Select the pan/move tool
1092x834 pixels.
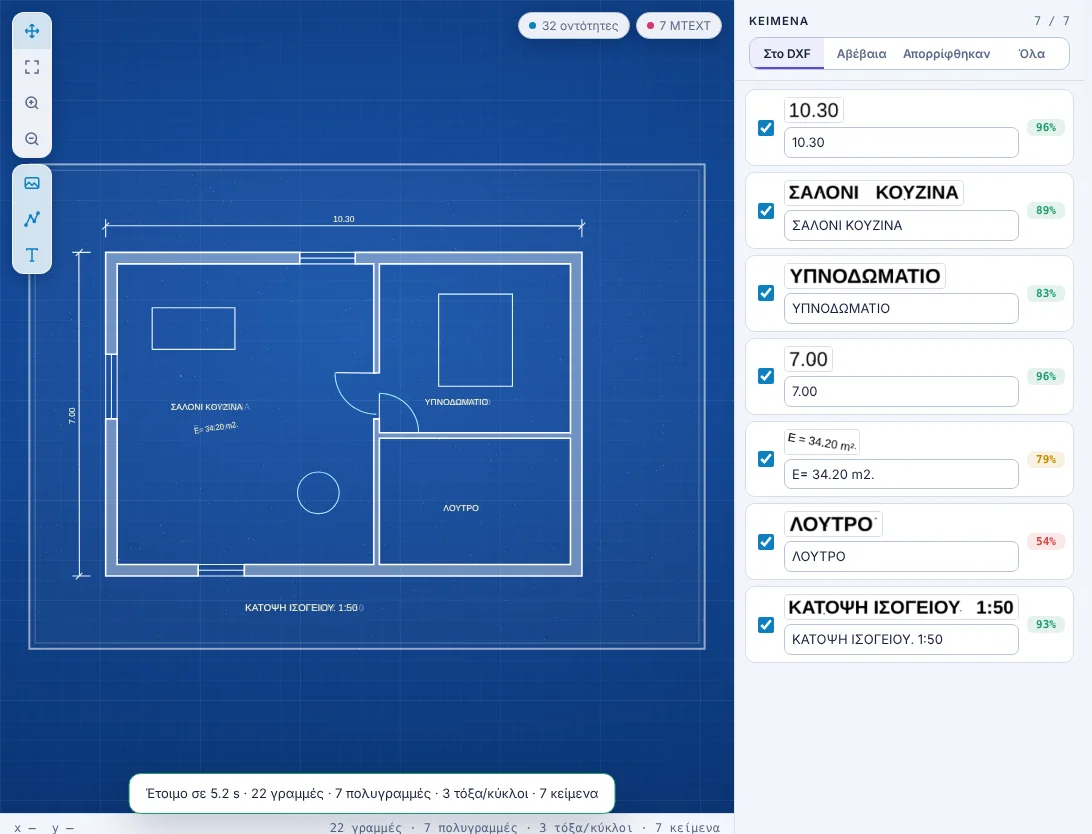(x=32, y=31)
